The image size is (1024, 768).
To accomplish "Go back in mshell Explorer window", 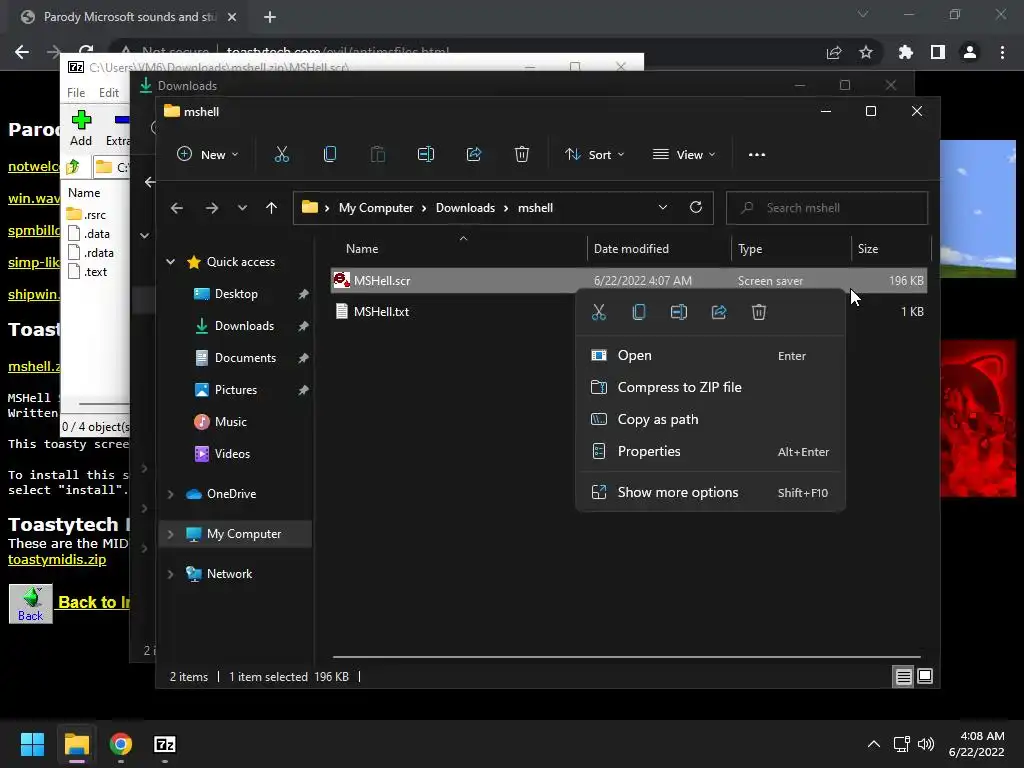I will tap(177, 208).
